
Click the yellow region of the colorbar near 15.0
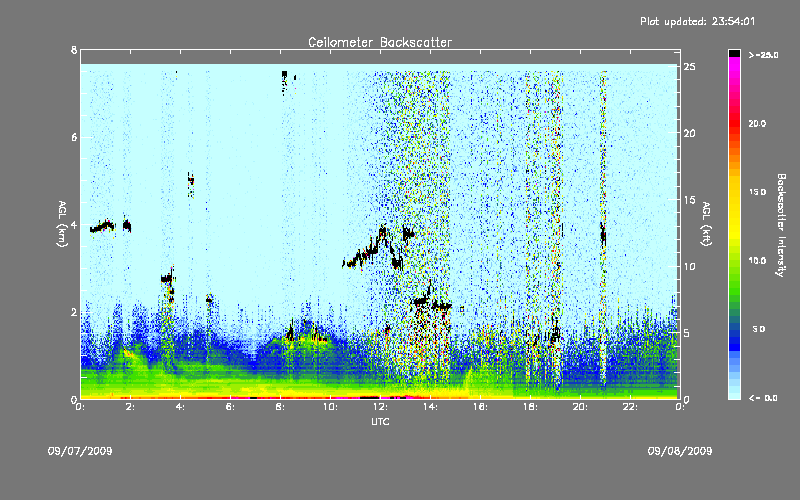coord(734,194)
